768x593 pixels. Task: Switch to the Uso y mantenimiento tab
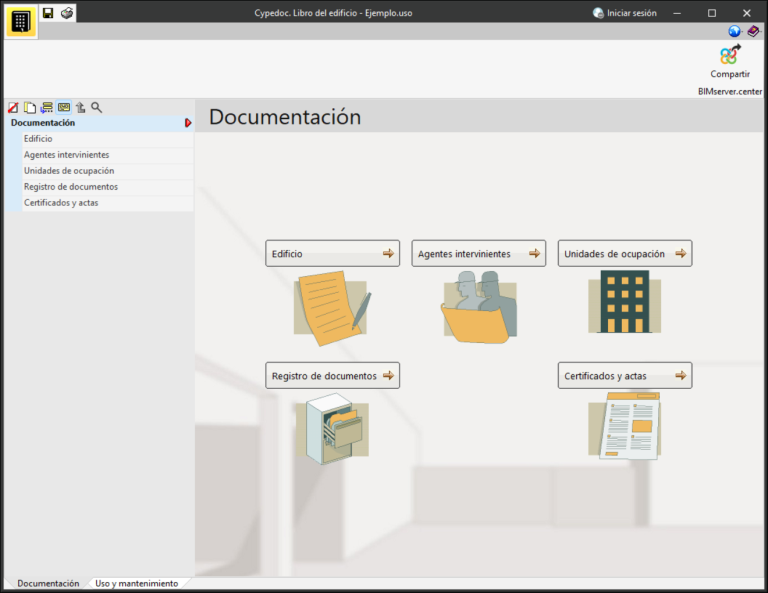136,583
